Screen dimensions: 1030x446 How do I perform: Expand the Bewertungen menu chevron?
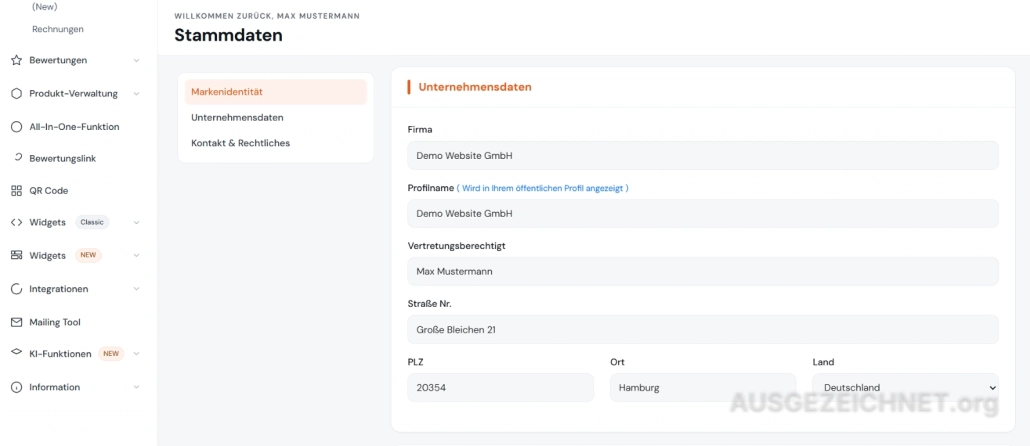click(137, 60)
